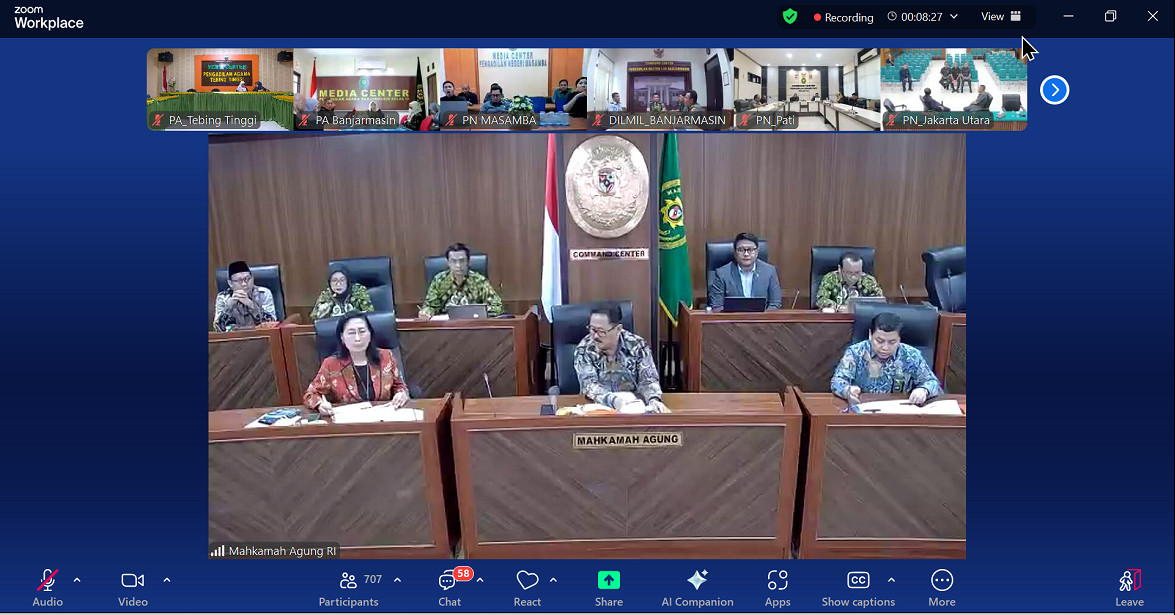Open the Participants panel
Viewport: 1175px width, 615px height.
pyautogui.click(x=348, y=588)
